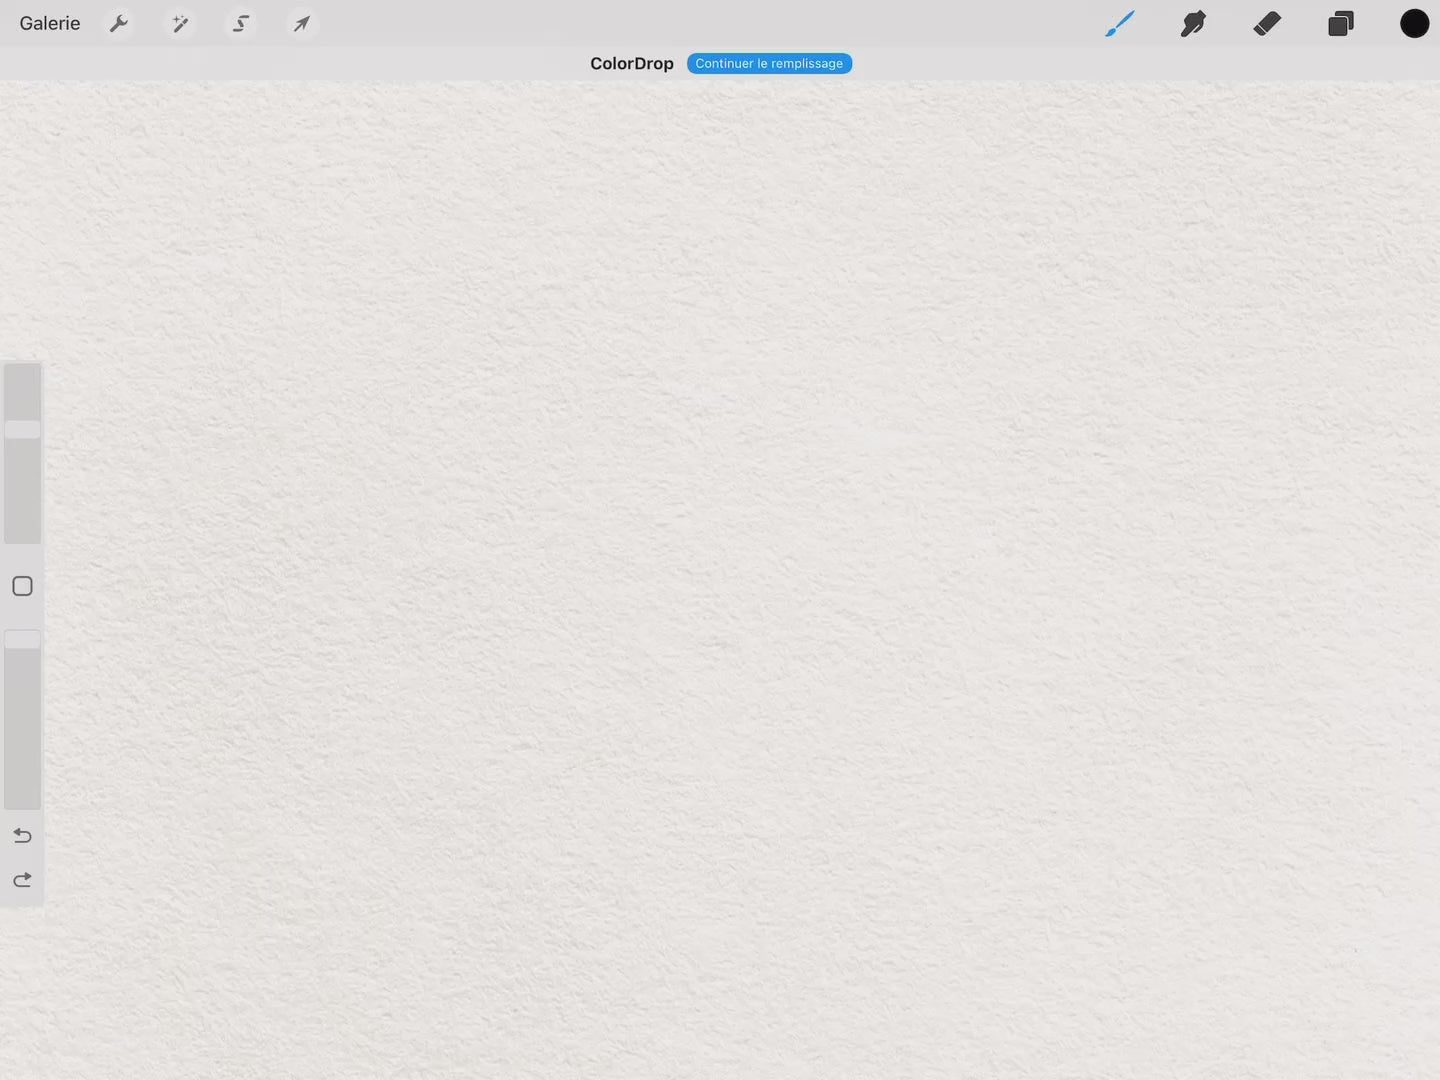This screenshot has width=1440, height=1080.
Task: Activate the Selection tool
Action: pyautogui.click(x=241, y=23)
